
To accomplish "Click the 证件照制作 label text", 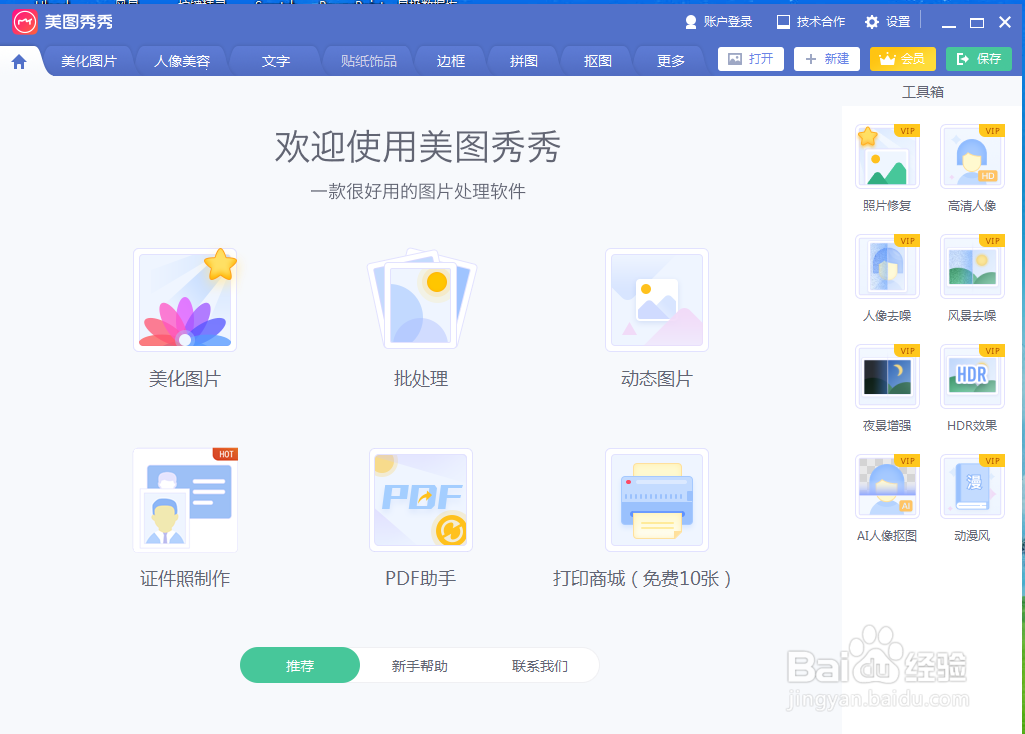I will [185, 578].
